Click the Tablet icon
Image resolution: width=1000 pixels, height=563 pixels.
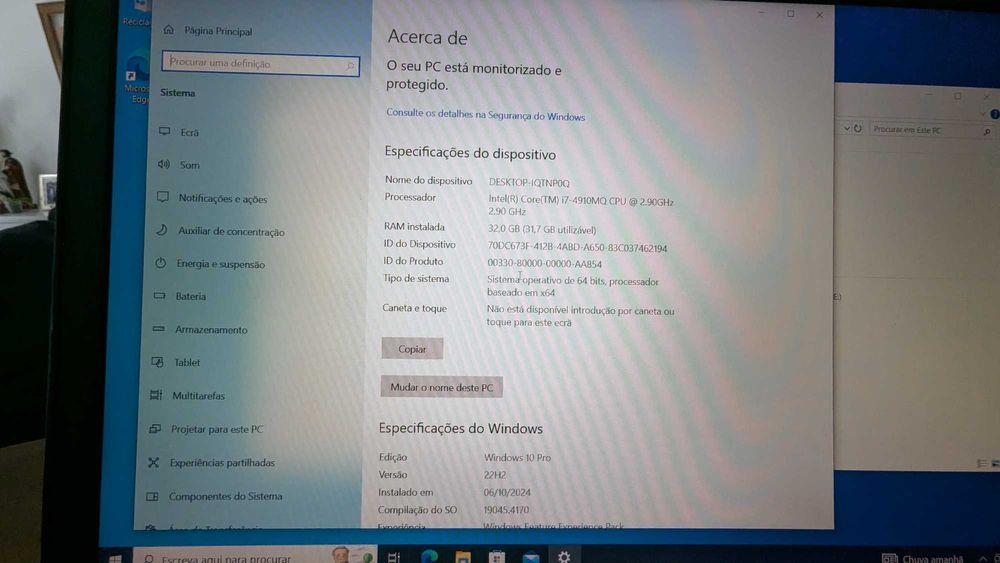point(157,362)
